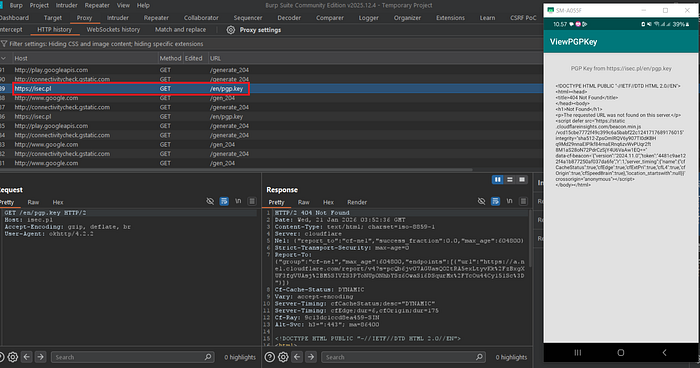Show Render view in Response panel
This screenshot has width=700, height=368.
357,202
